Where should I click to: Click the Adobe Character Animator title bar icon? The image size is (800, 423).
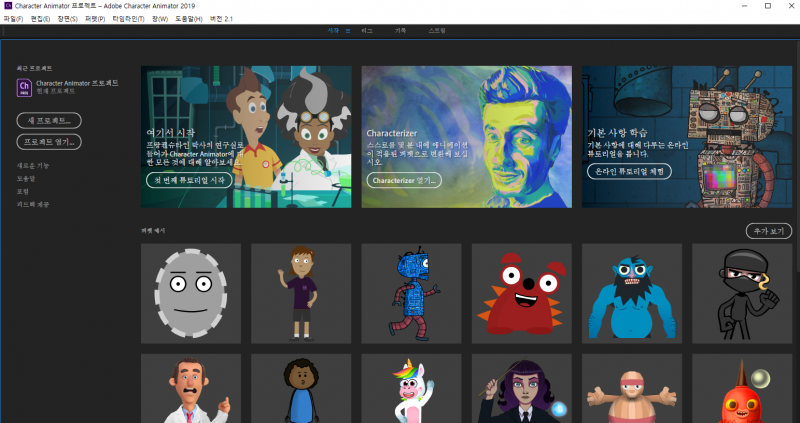pyautogui.click(x=8, y=6)
